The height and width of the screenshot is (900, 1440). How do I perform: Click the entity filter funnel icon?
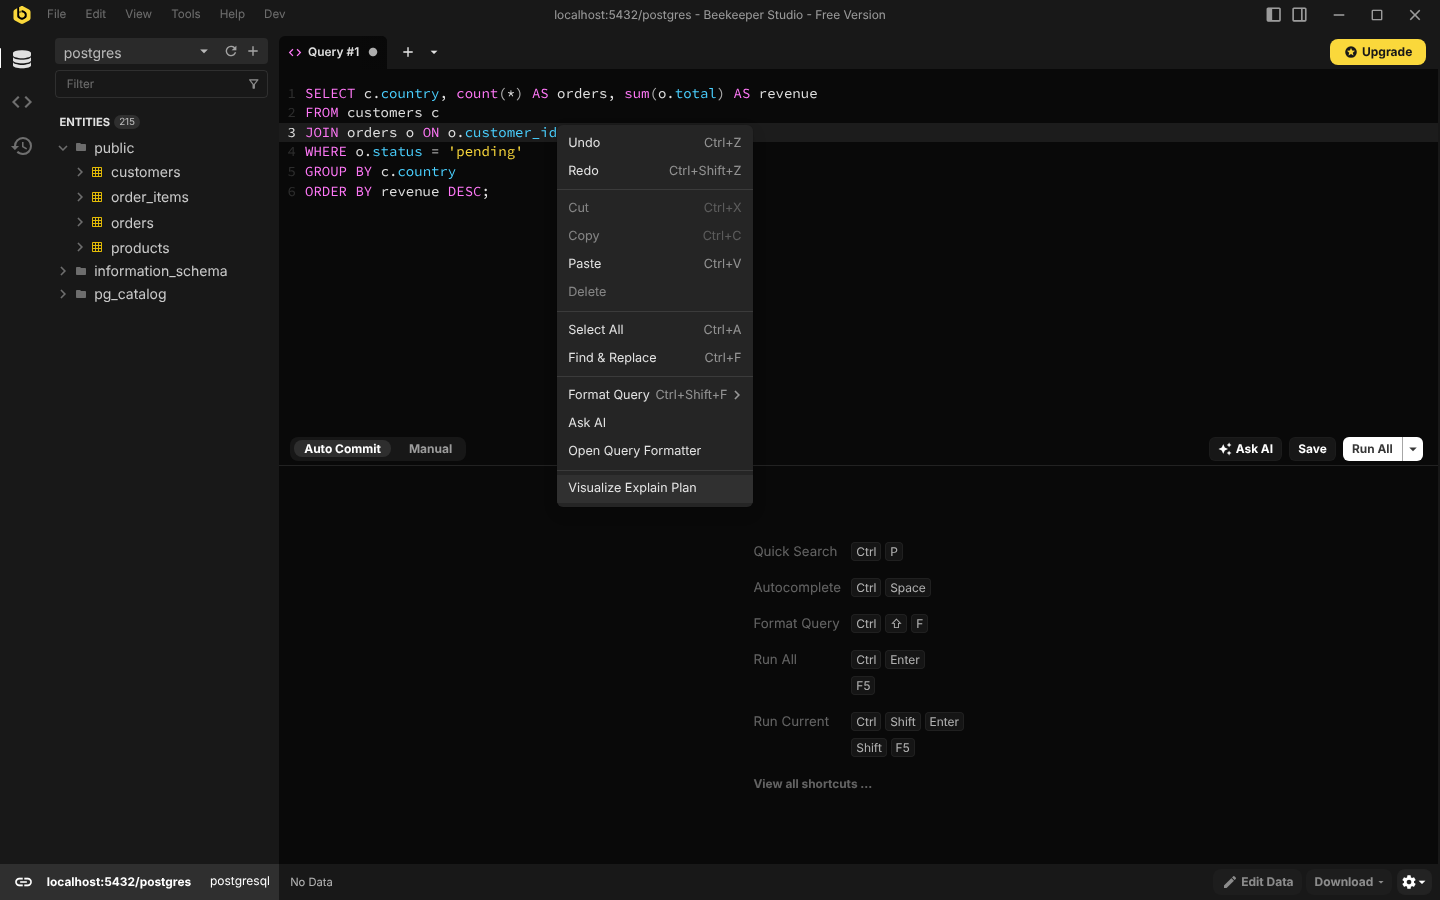(253, 84)
